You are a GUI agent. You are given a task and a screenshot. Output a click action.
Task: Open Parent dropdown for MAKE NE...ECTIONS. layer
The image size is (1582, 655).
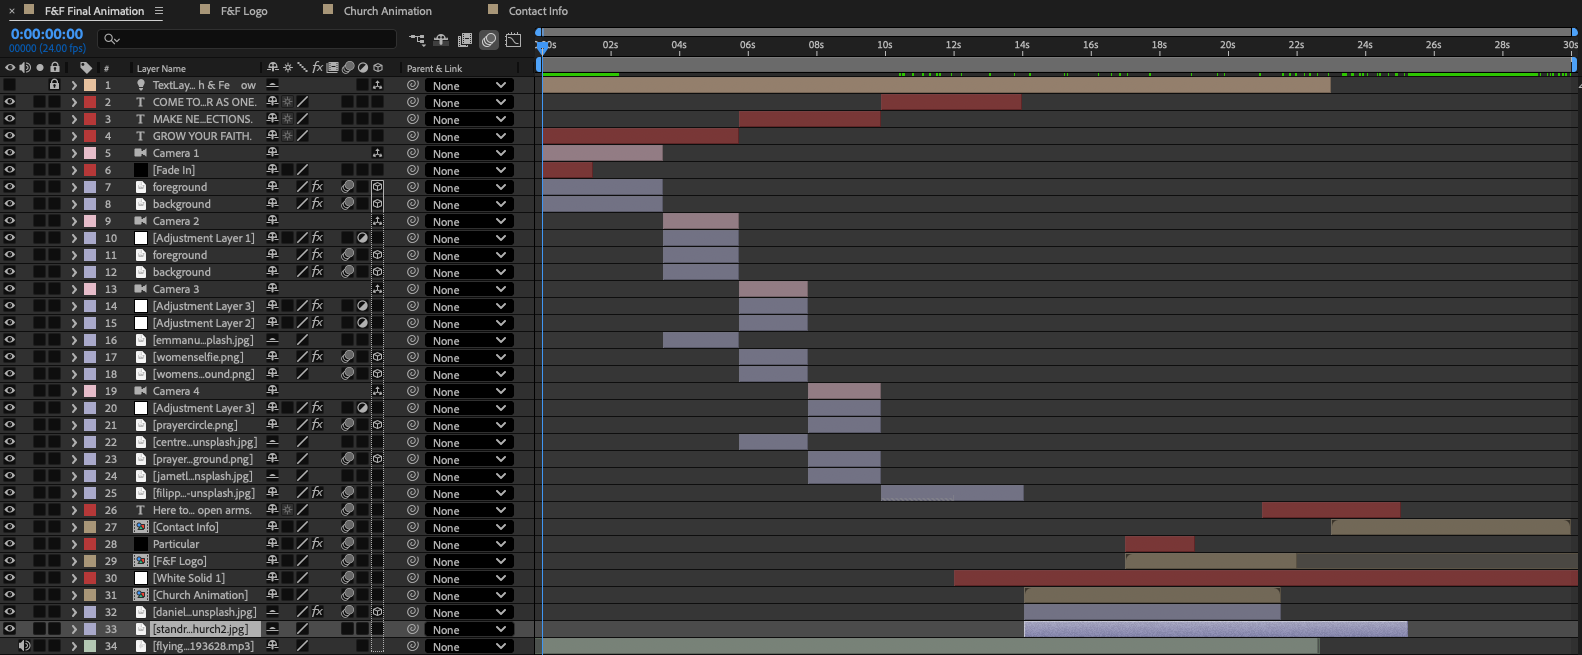(469, 119)
